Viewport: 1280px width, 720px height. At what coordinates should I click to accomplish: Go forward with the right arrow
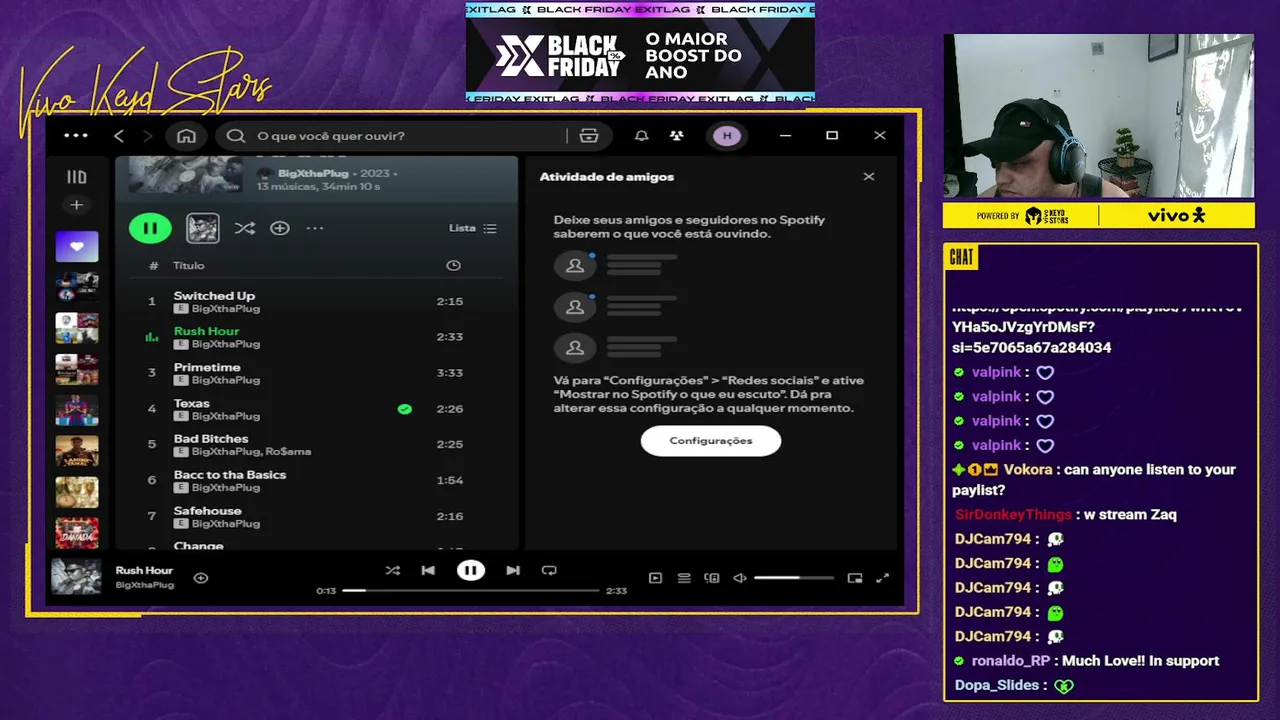[147, 136]
